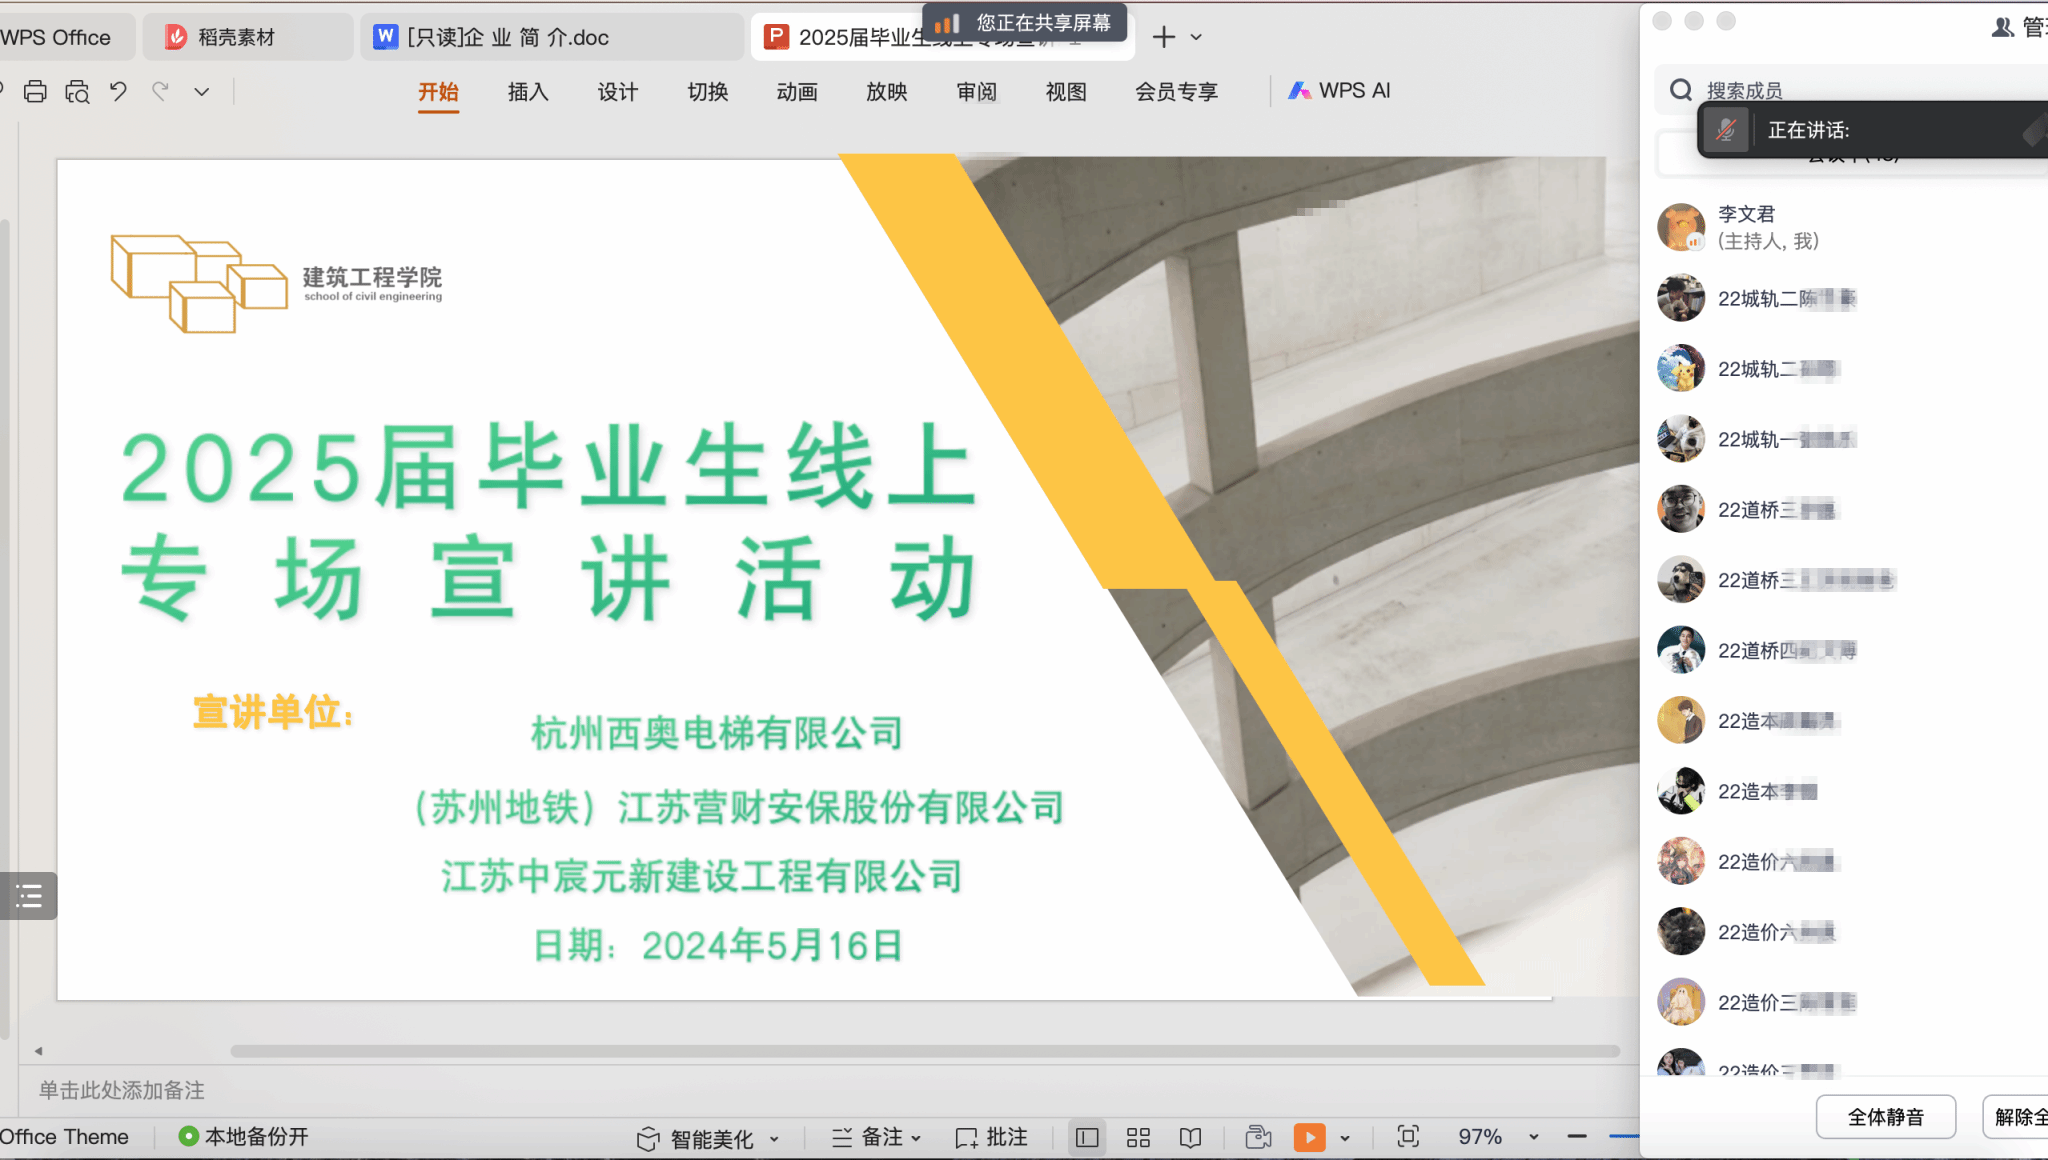Expand the quick access toolbar dropdown
The image size is (2048, 1160).
pos(201,92)
